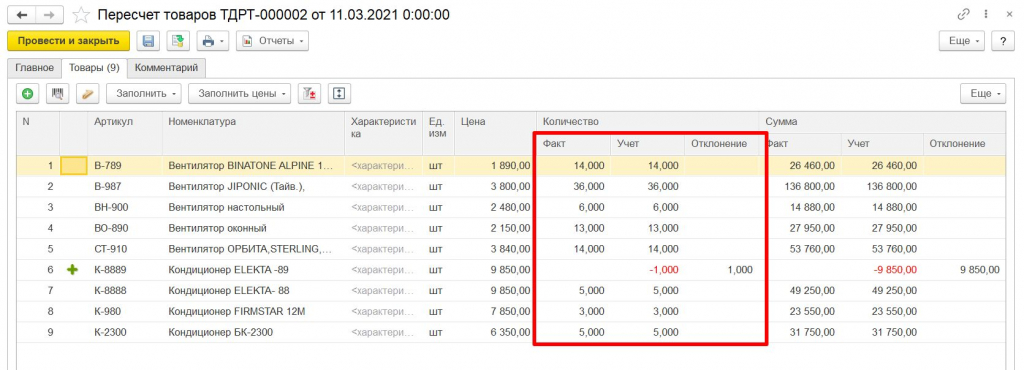Click price cell 9 850,00 in row 6
Image resolution: width=1024 pixels, height=370 pixels.
[495, 270]
